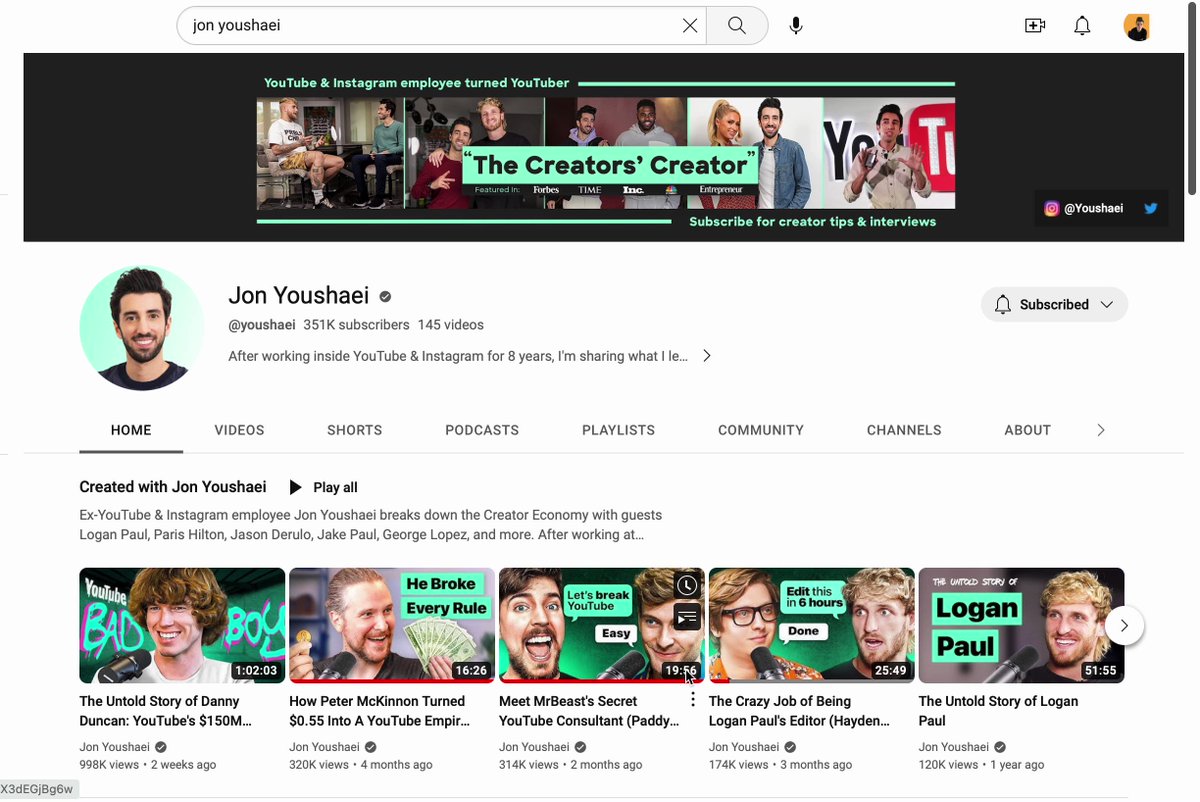1200x802 pixels.
Task: Start voice search with microphone icon
Action: coord(796,26)
